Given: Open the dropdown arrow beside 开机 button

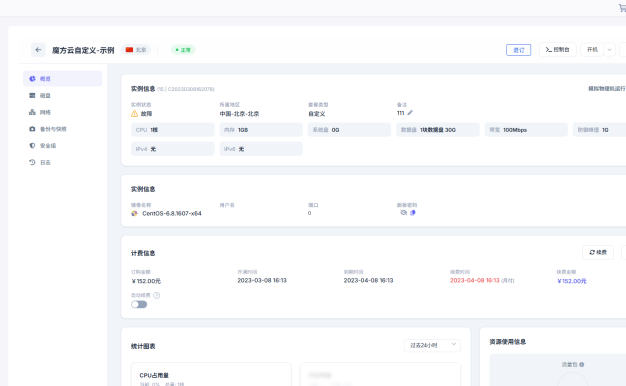Looking at the screenshot, I should point(610,50).
